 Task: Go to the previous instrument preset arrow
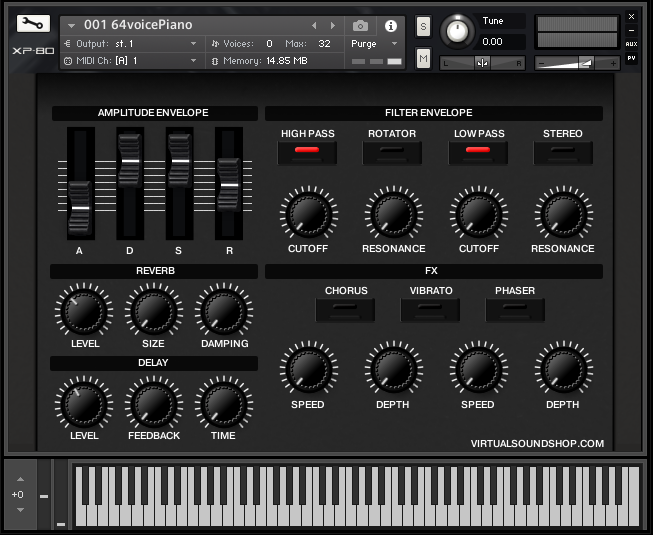(314, 25)
